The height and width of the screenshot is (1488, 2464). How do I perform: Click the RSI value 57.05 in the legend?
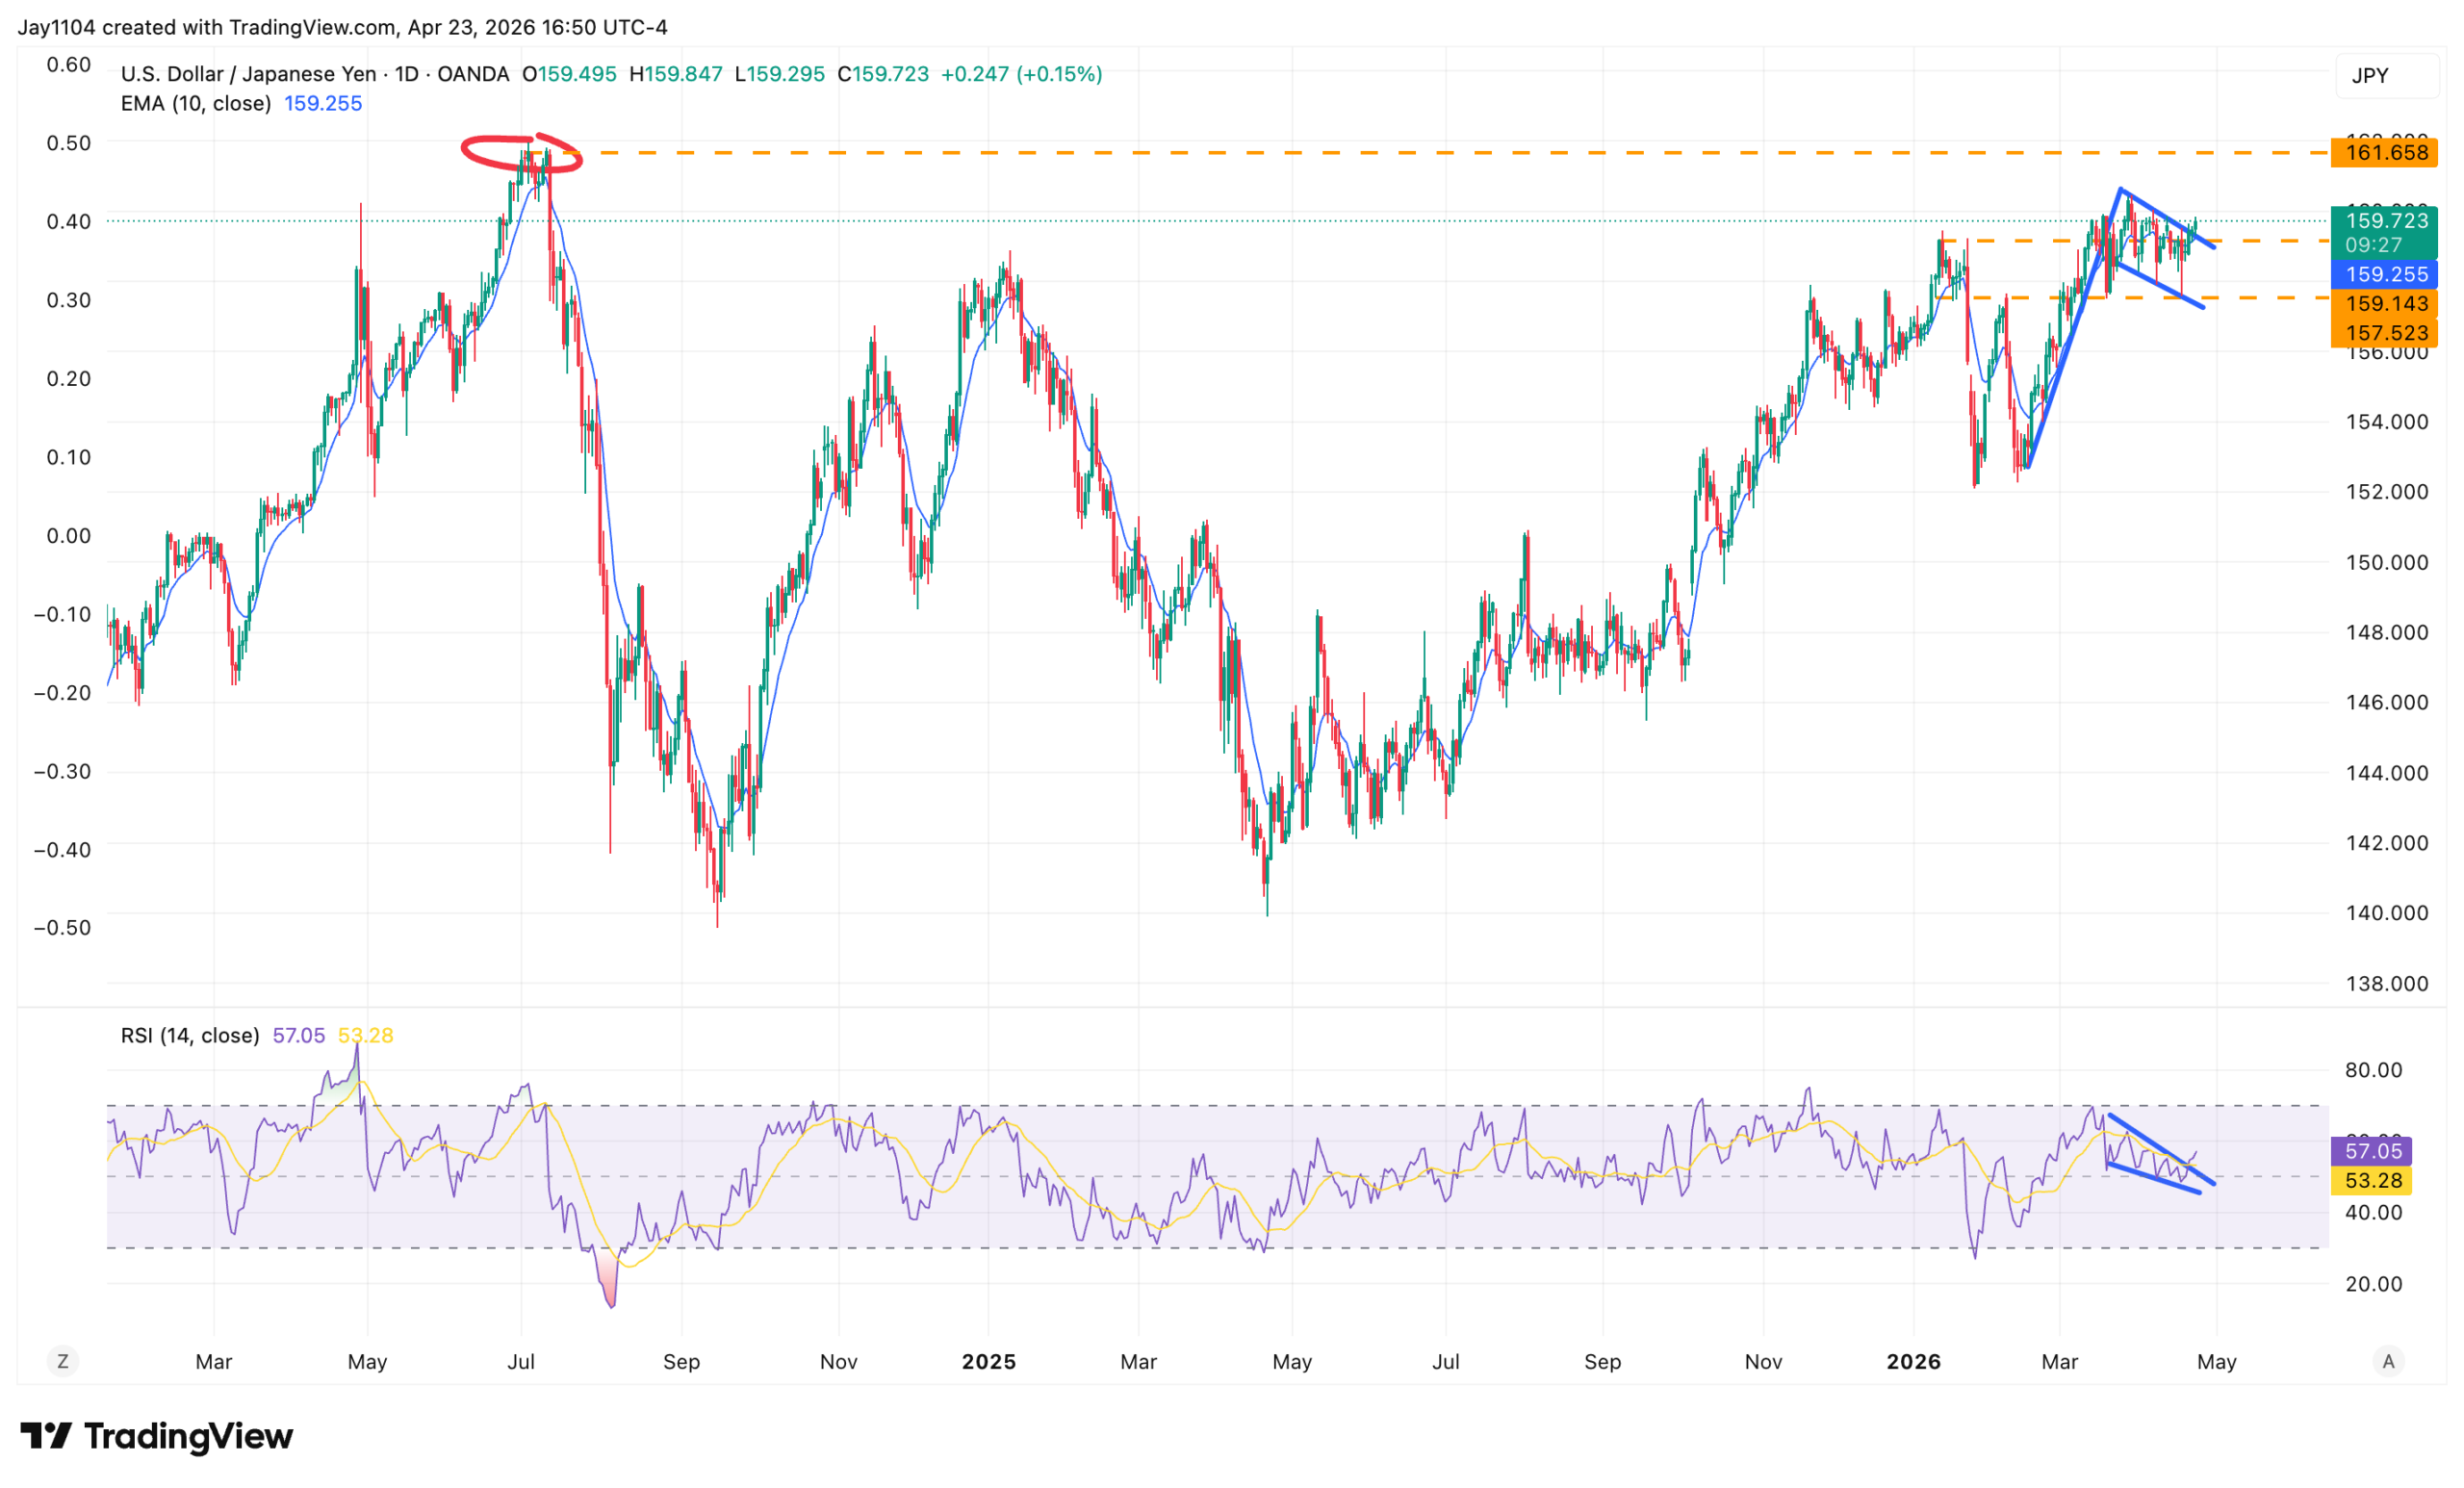coord(299,1035)
